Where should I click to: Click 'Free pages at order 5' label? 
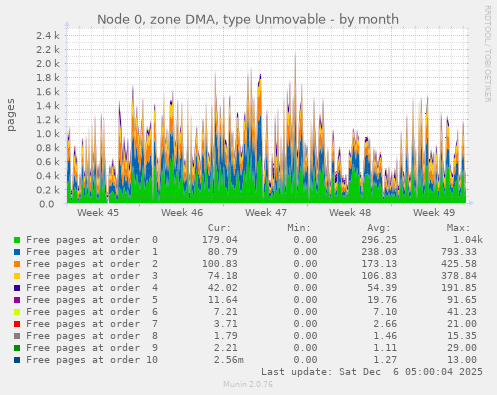pos(92,300)
